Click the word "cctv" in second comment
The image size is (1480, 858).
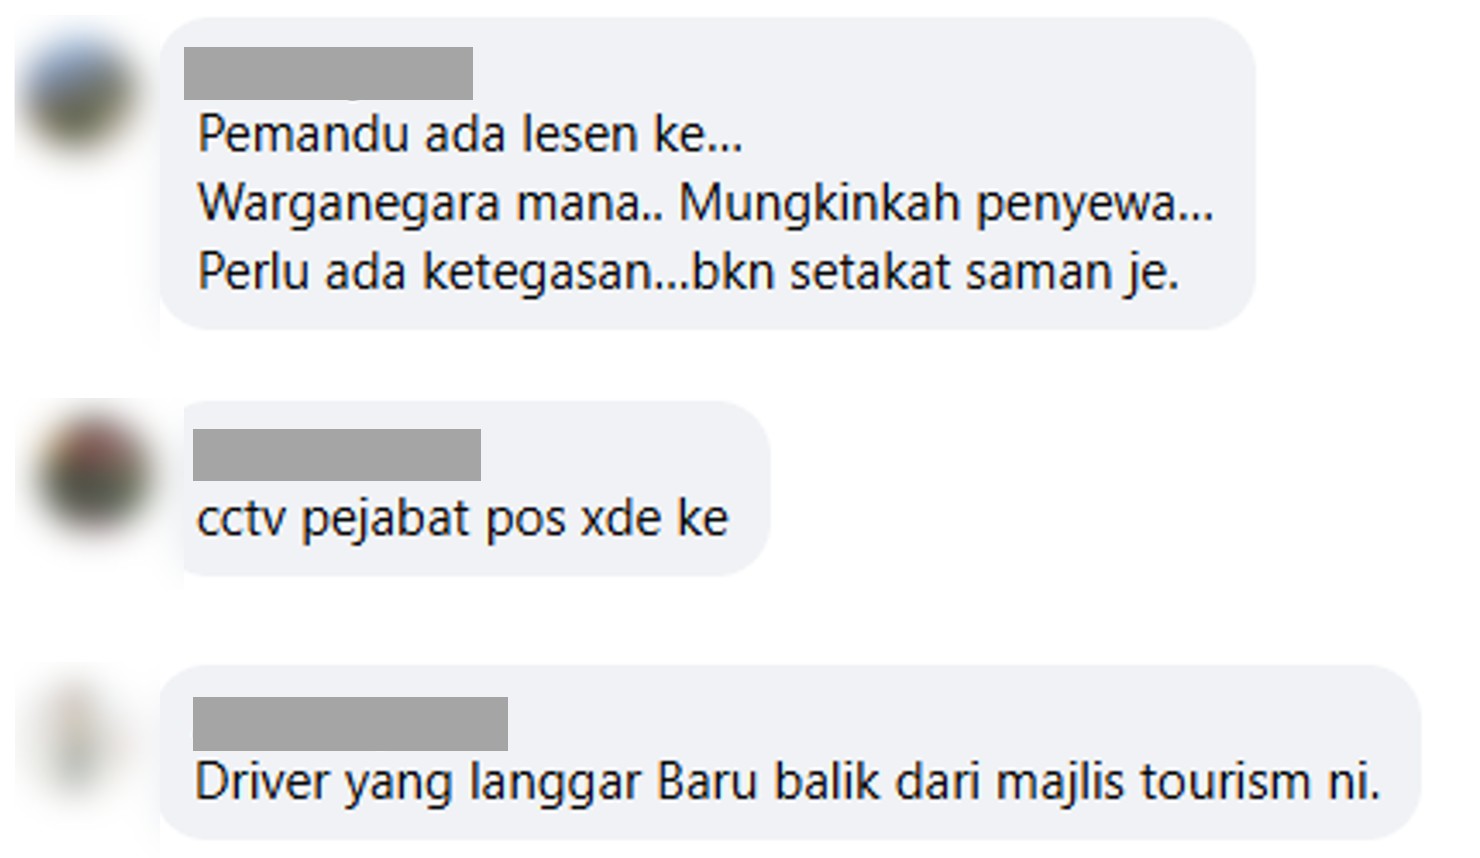(242, 519)
